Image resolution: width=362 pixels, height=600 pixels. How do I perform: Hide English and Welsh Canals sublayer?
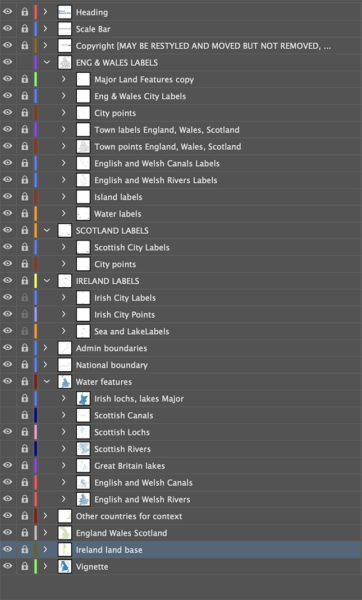(8, 483)
